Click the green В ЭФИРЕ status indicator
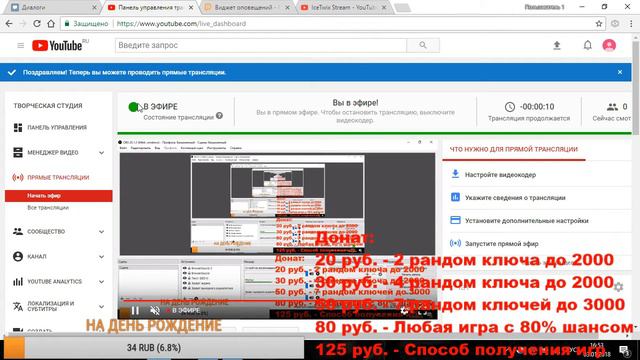The width and height of the screenshot is (640, 360). (x=133, y=107)
